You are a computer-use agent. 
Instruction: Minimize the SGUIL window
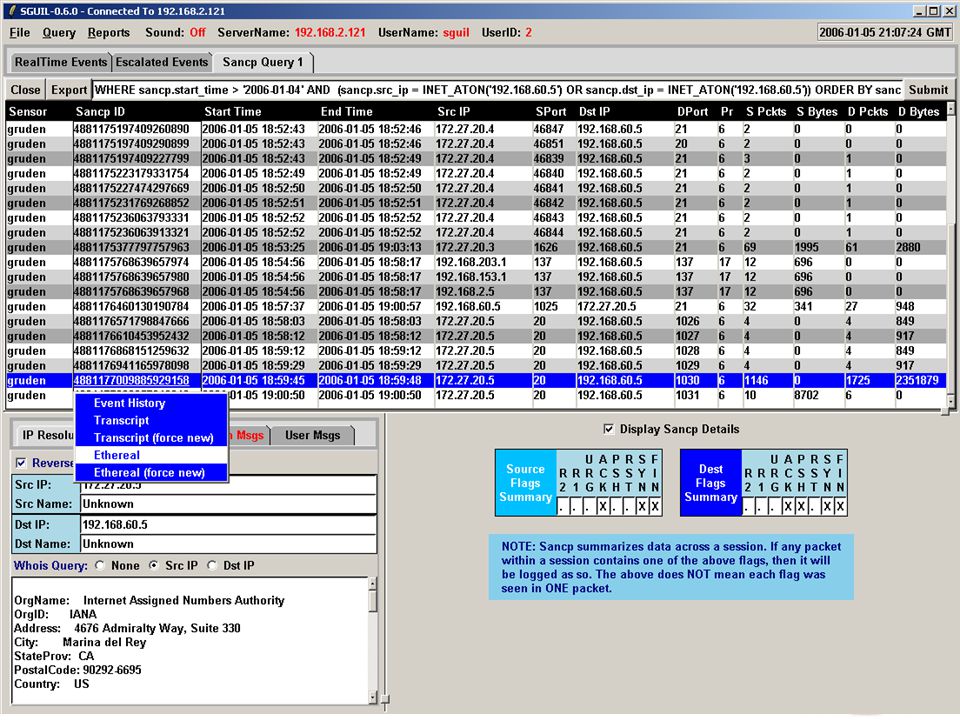(x=920, y=11)
